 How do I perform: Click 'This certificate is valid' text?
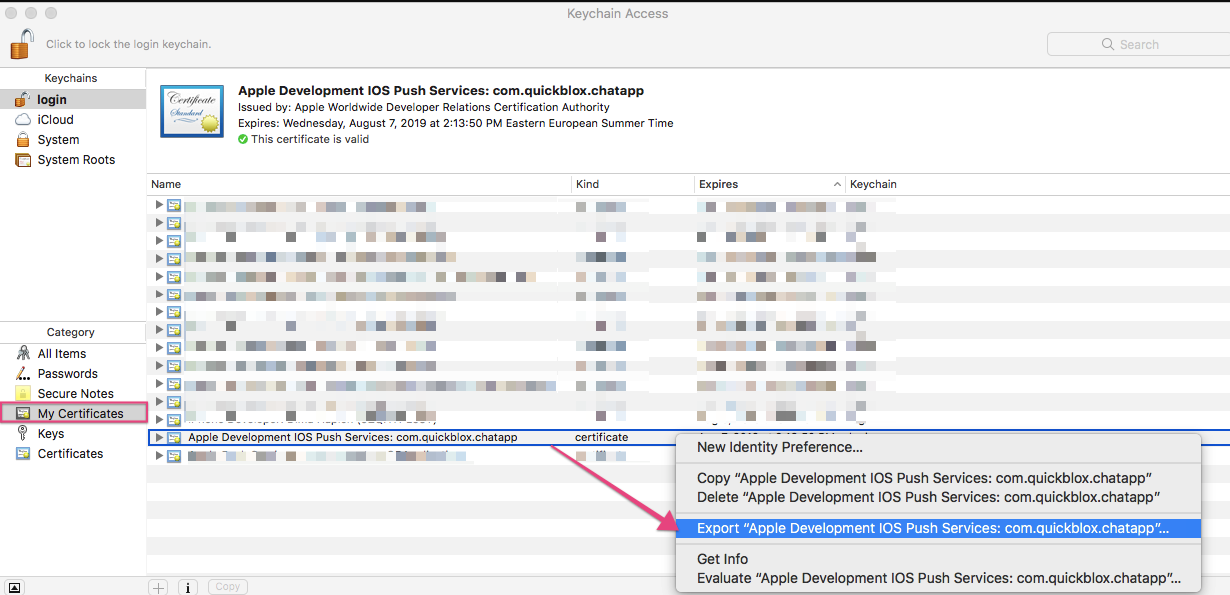click(x=310, y=139)
